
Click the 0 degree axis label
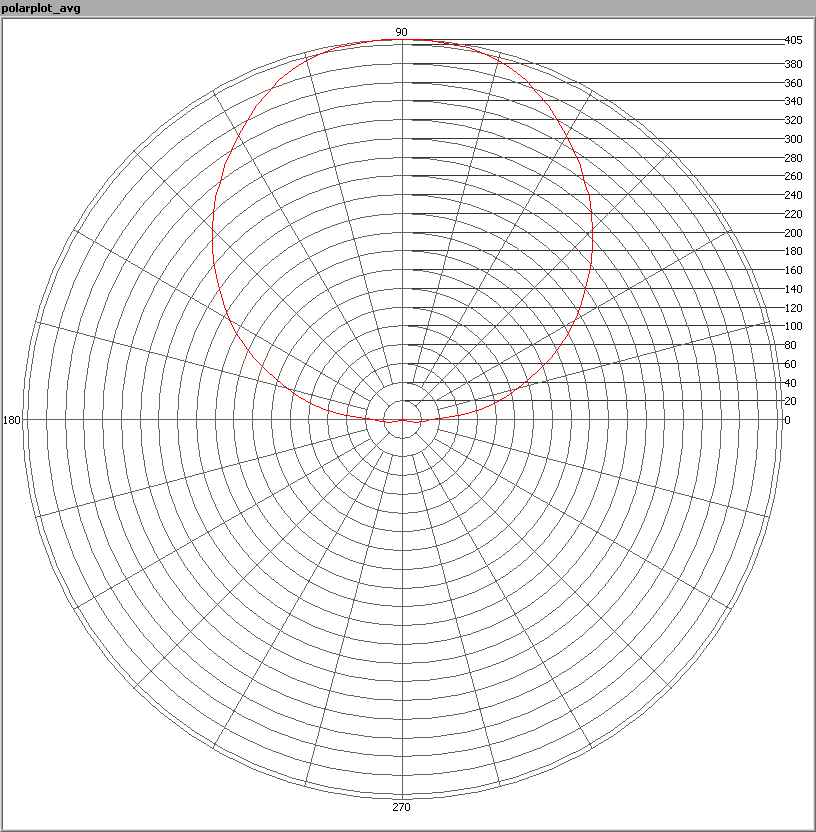click(787, 420)
